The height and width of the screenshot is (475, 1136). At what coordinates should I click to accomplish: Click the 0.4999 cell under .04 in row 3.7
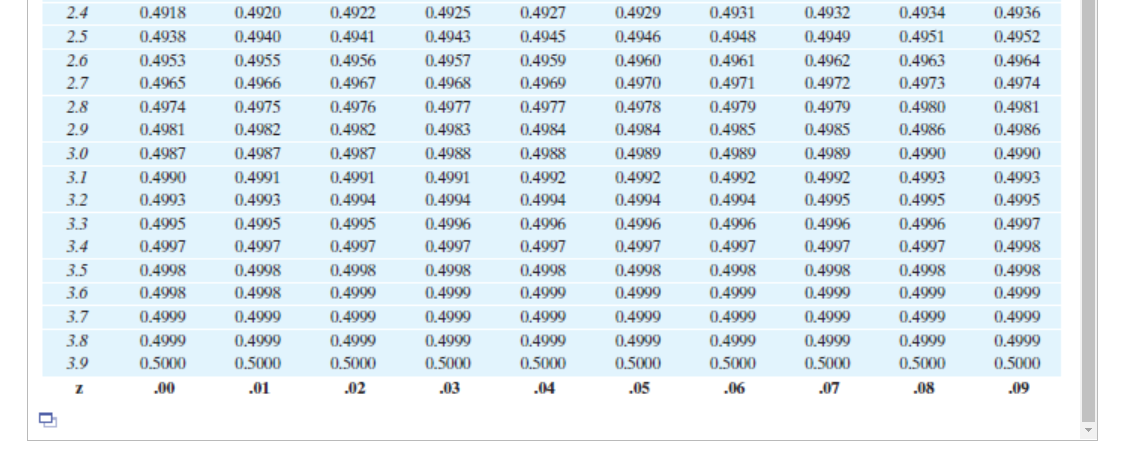[543, 316]
